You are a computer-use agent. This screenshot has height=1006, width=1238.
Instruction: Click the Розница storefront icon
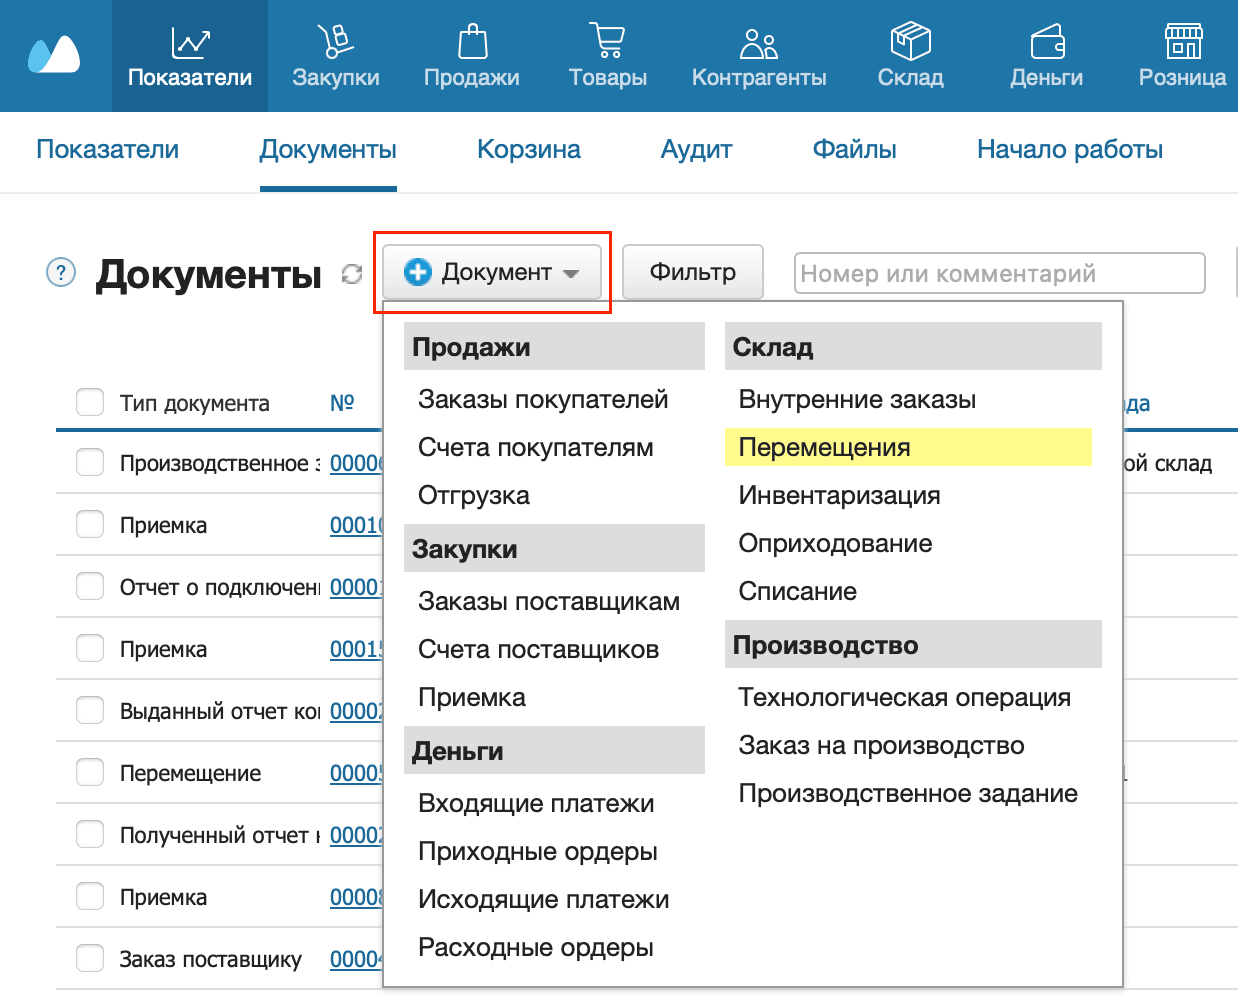tap(1183, 42)
